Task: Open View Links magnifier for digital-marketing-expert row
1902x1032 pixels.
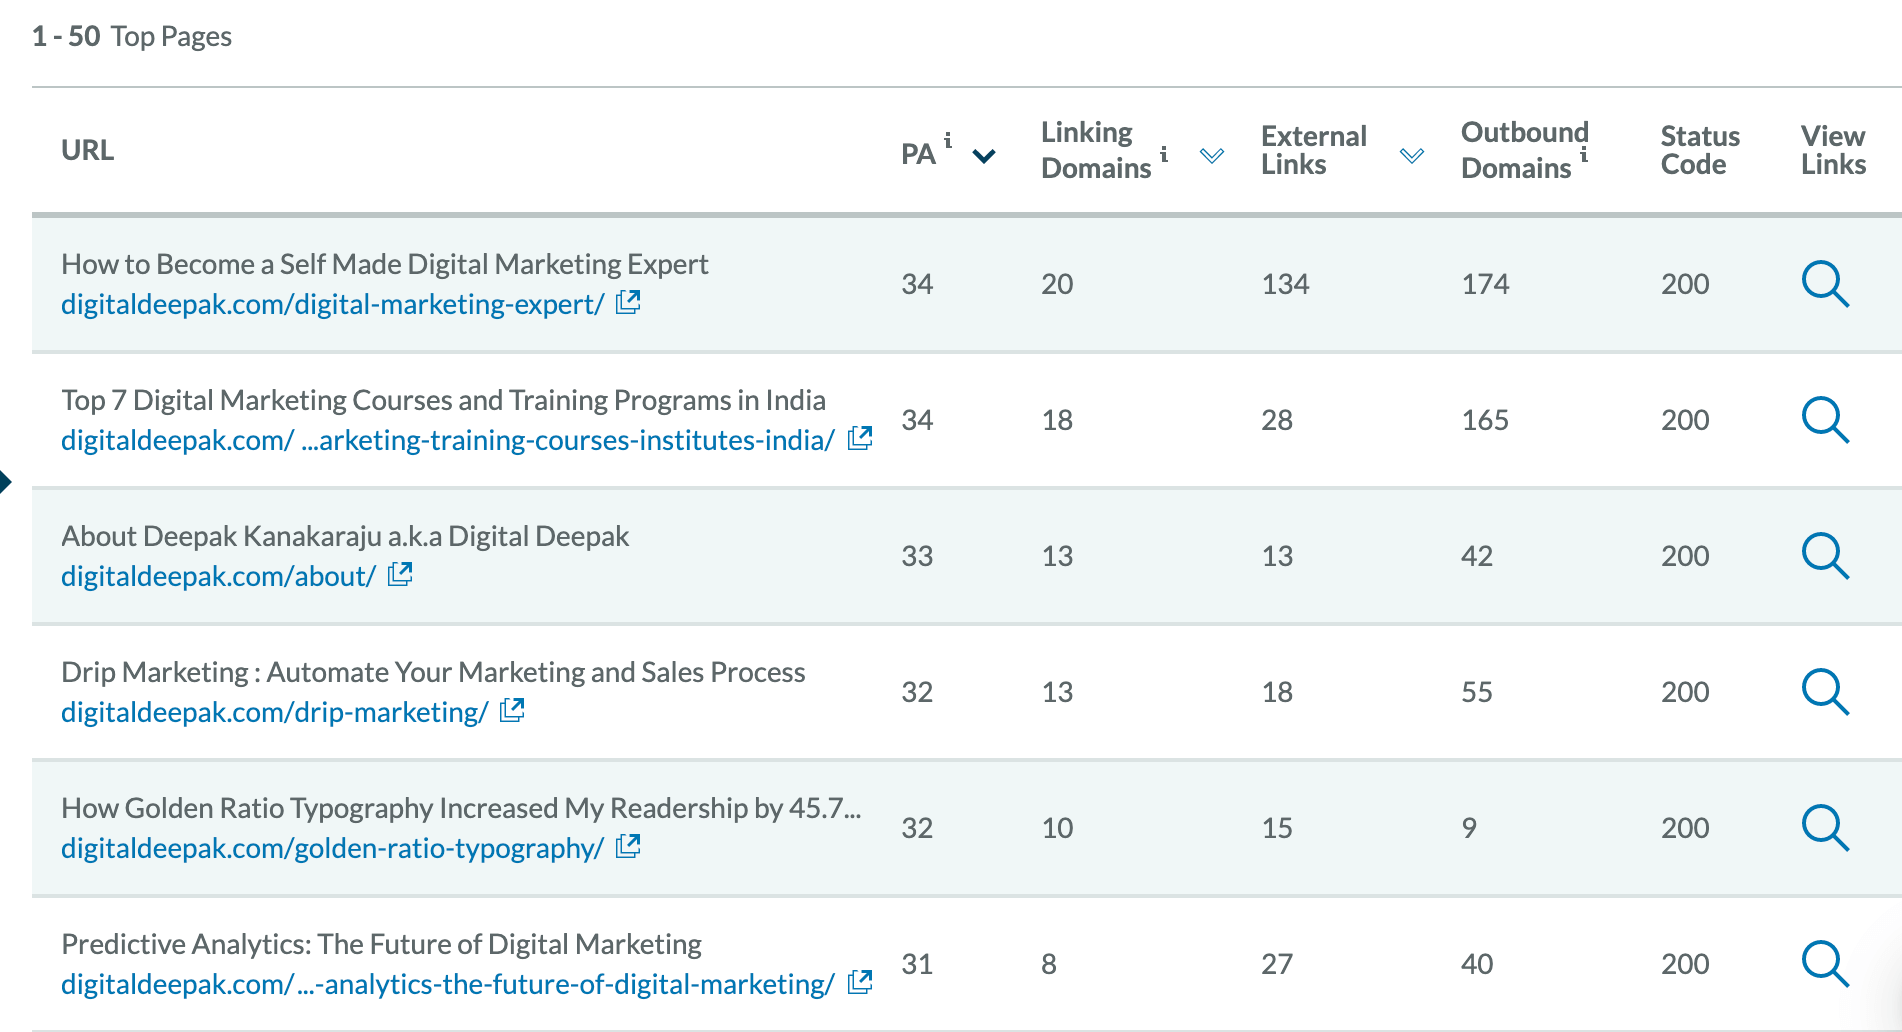Action: [1825, 284]
